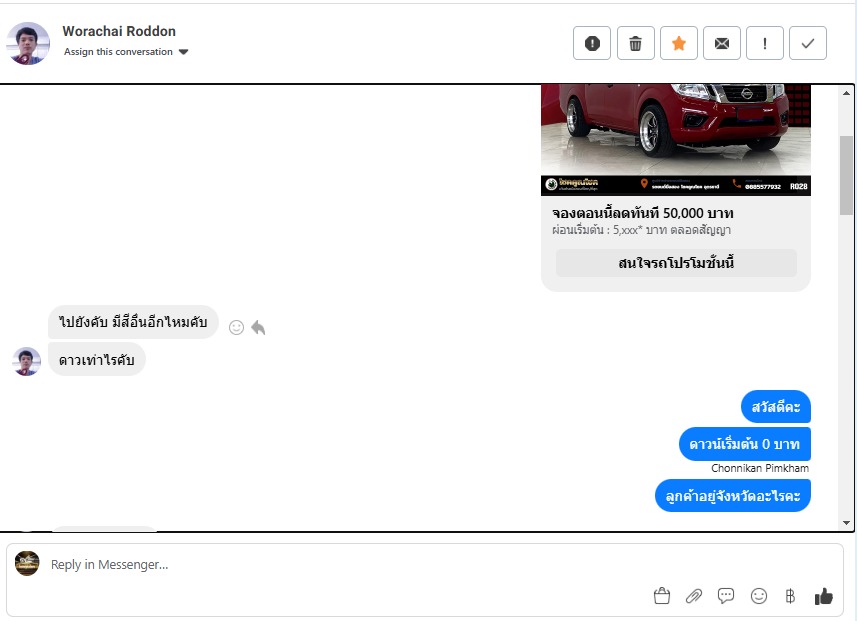857x621 pixels.
Task: Delete conversation with trash icon
Action: [635, 43]
